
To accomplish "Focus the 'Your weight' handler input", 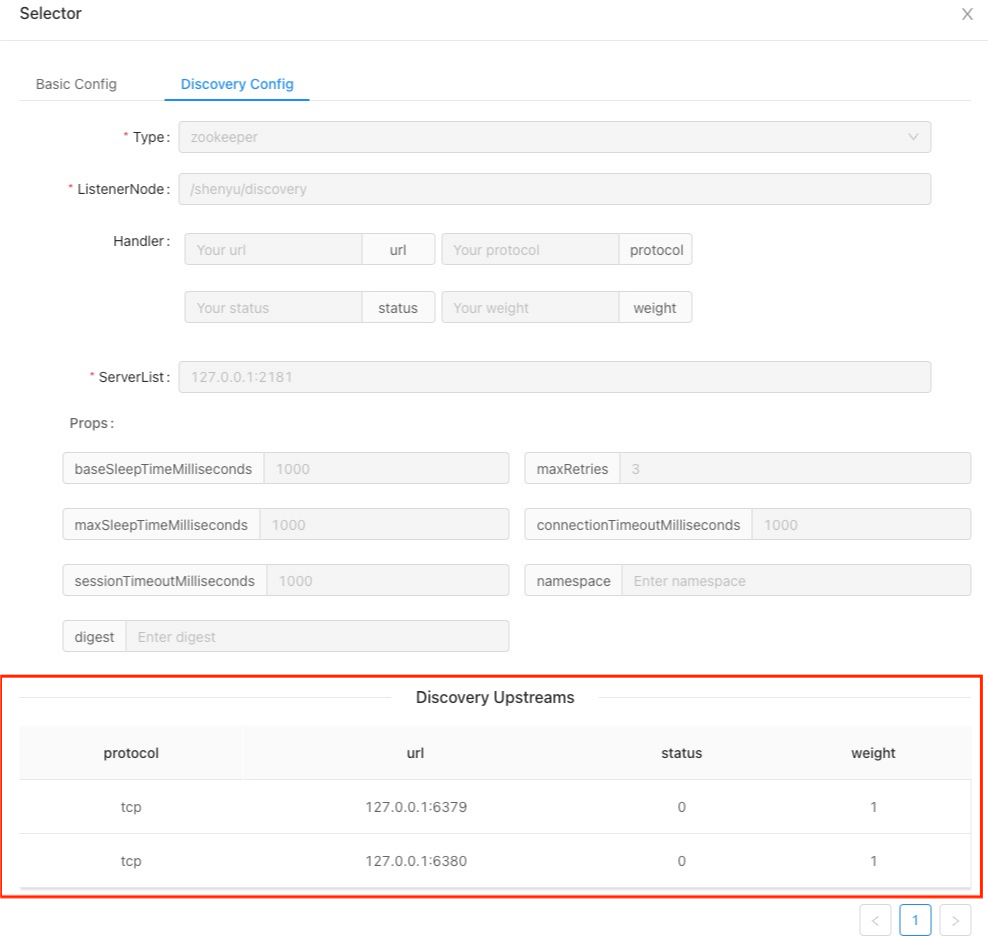I will coord(530,308).
